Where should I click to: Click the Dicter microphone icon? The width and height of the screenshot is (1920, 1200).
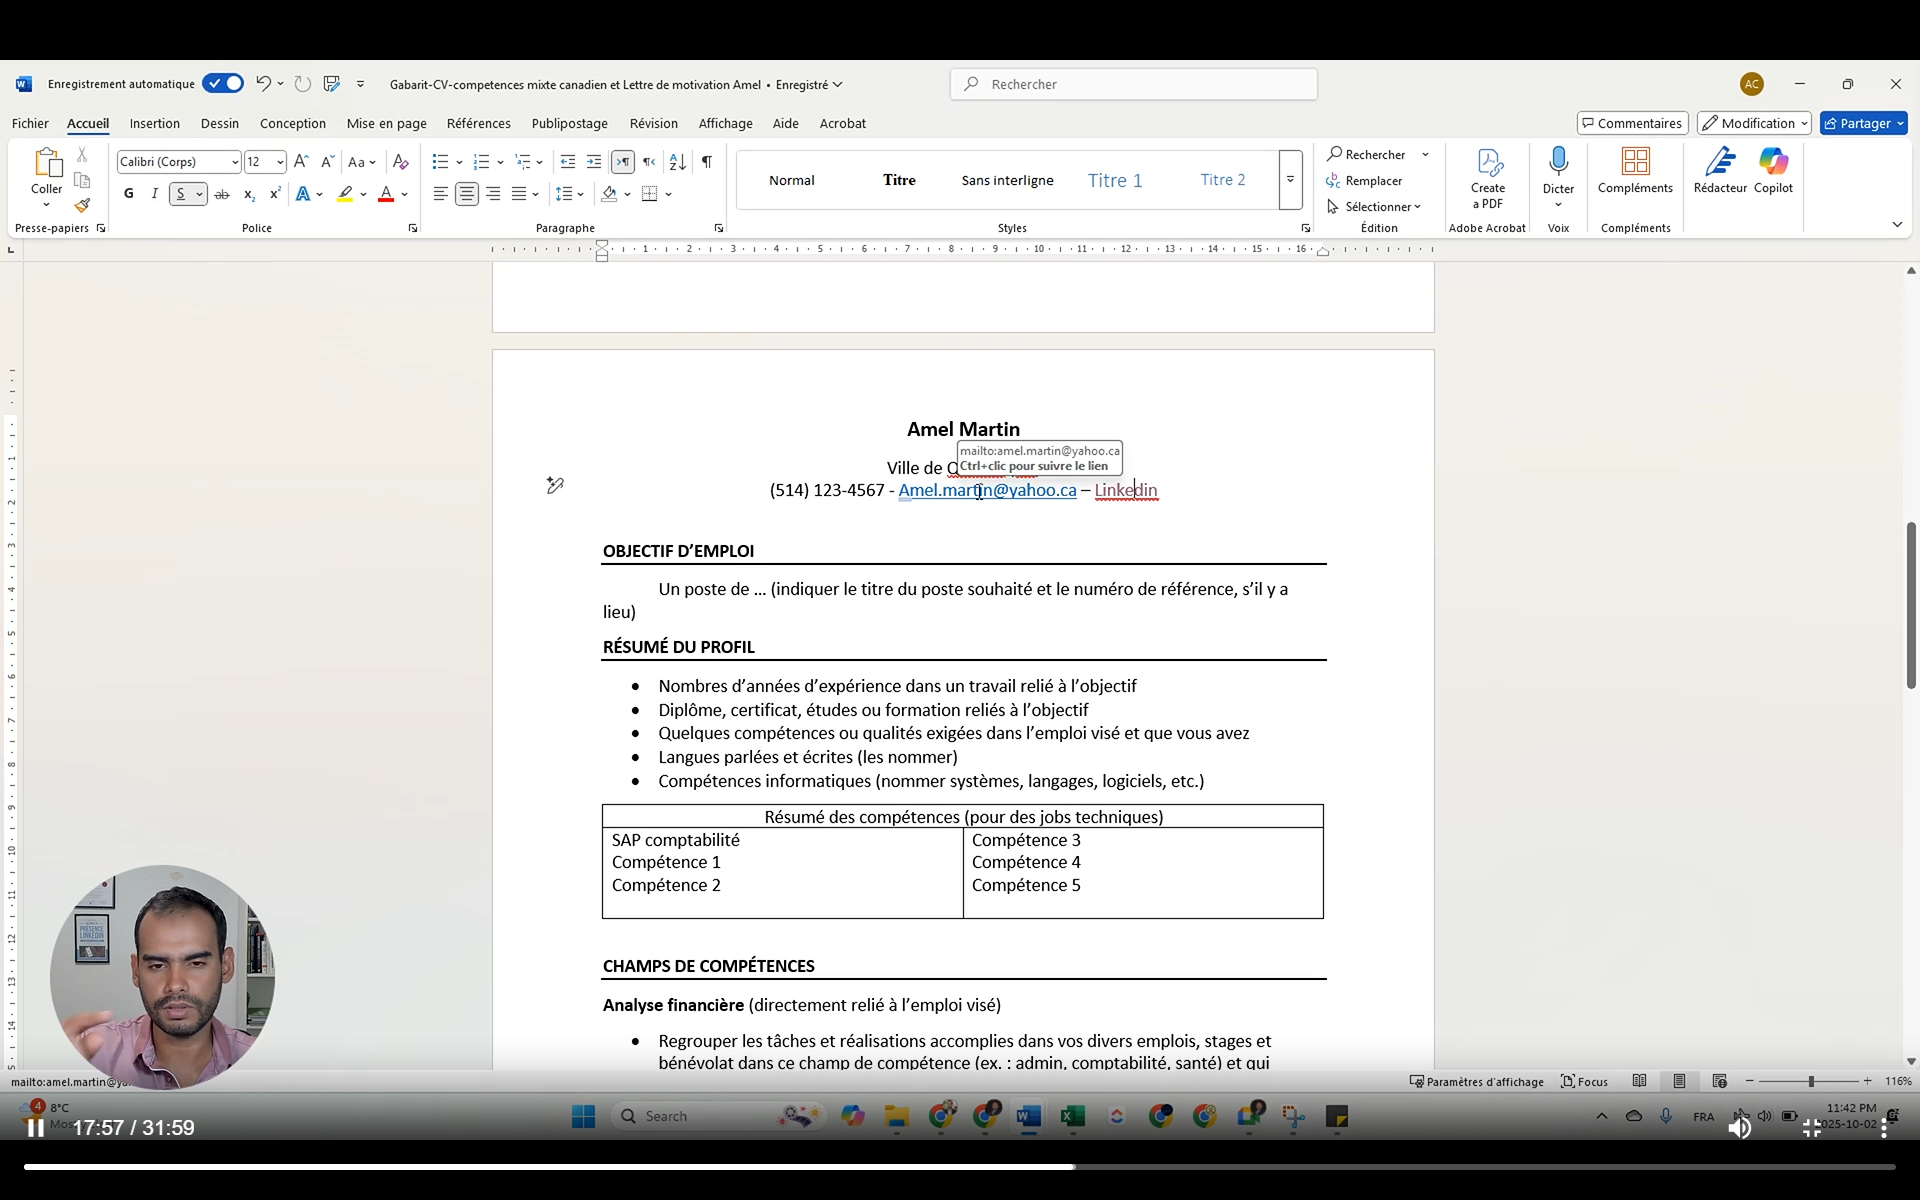tap(1558, 162)
